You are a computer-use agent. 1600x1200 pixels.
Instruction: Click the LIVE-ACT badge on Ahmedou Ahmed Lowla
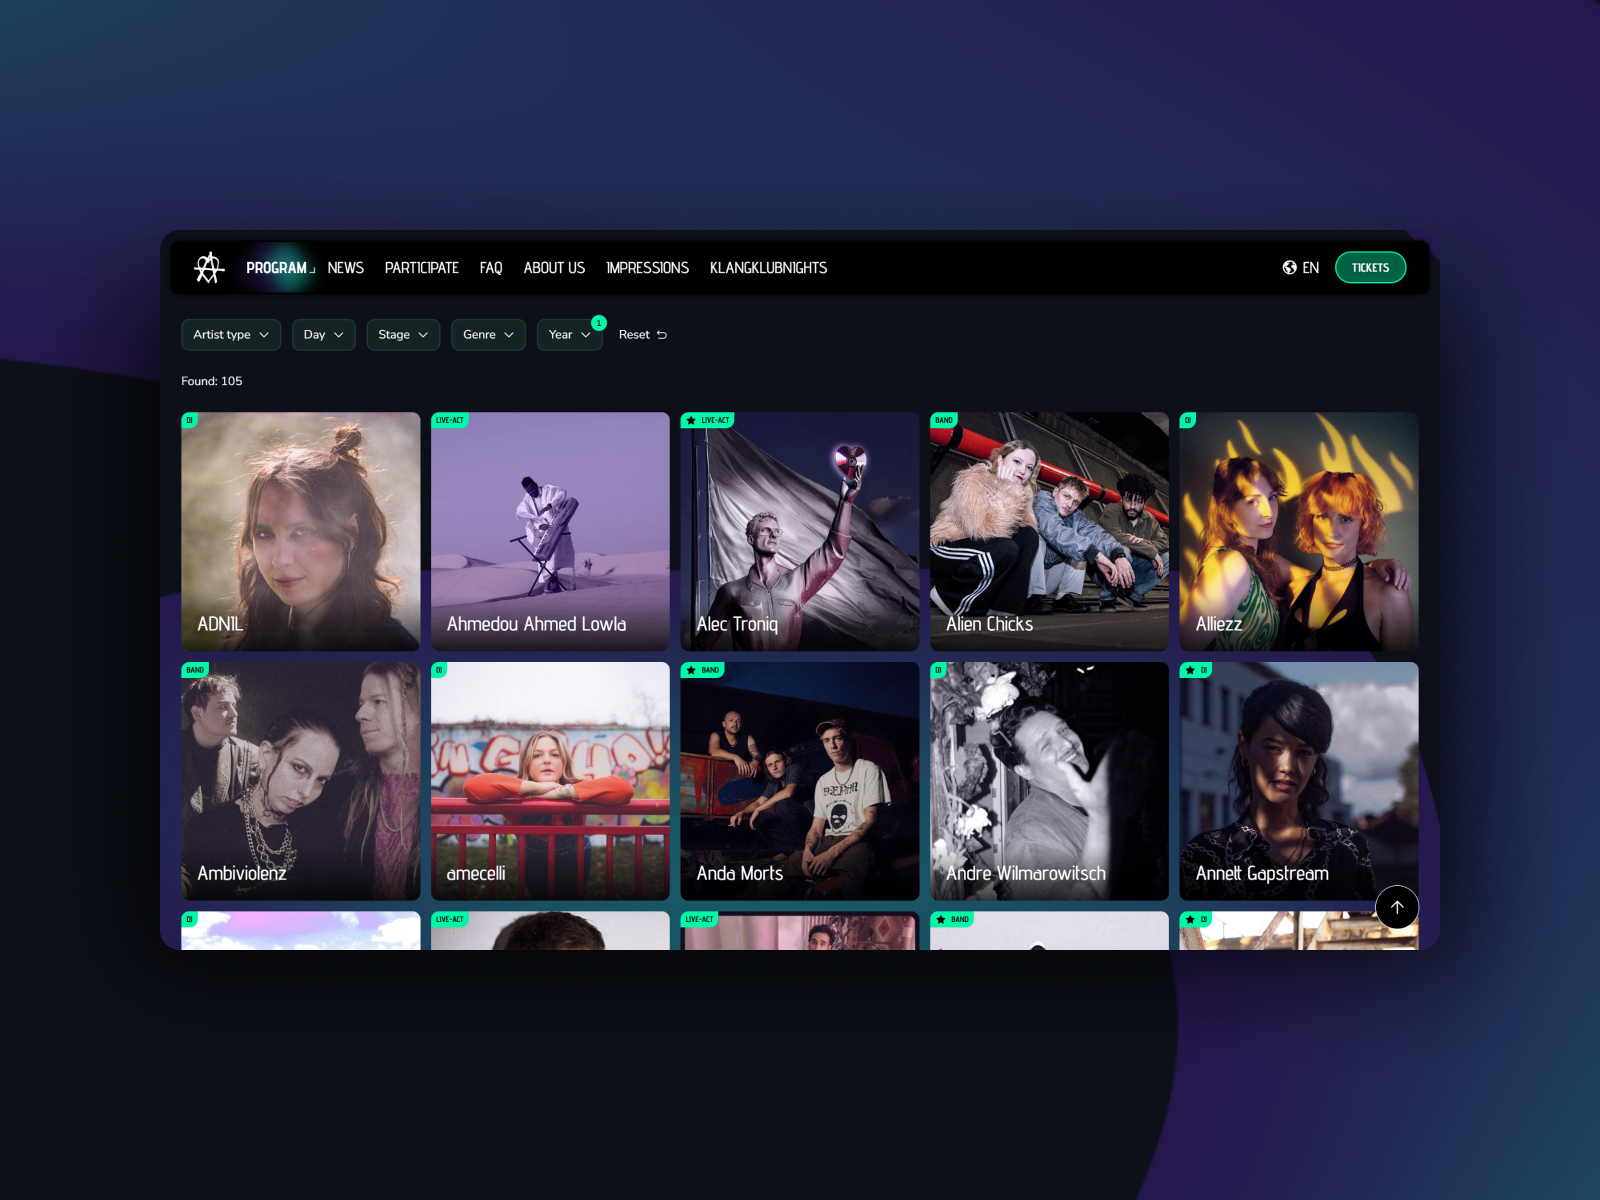point(450,420)
